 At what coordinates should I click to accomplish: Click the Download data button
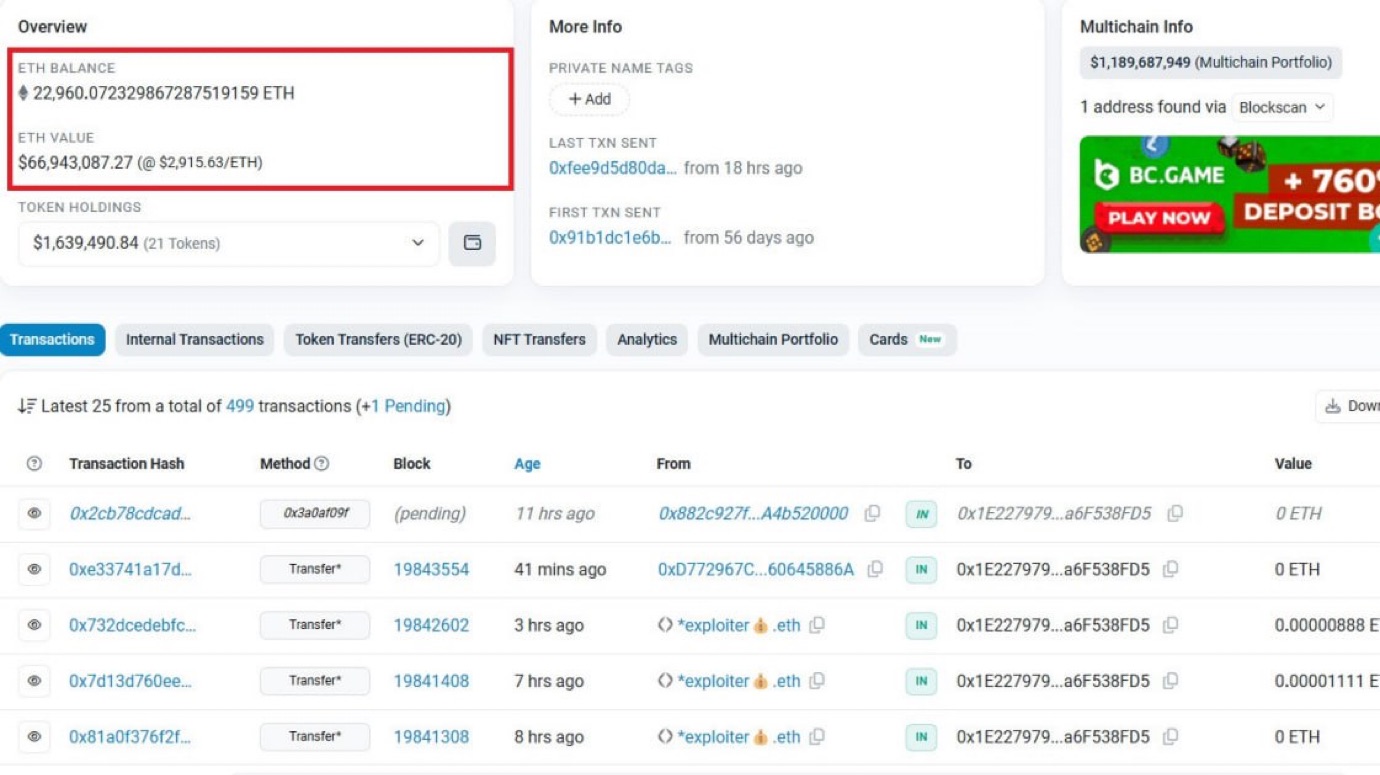tap(1347, 407)
